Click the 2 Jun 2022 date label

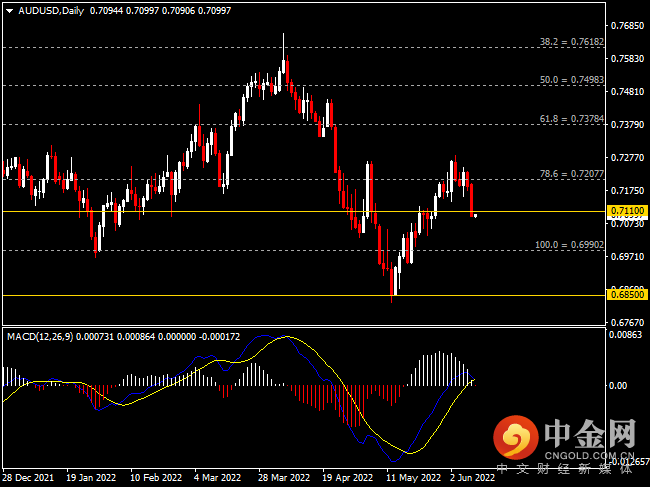[x=473, y=478]
